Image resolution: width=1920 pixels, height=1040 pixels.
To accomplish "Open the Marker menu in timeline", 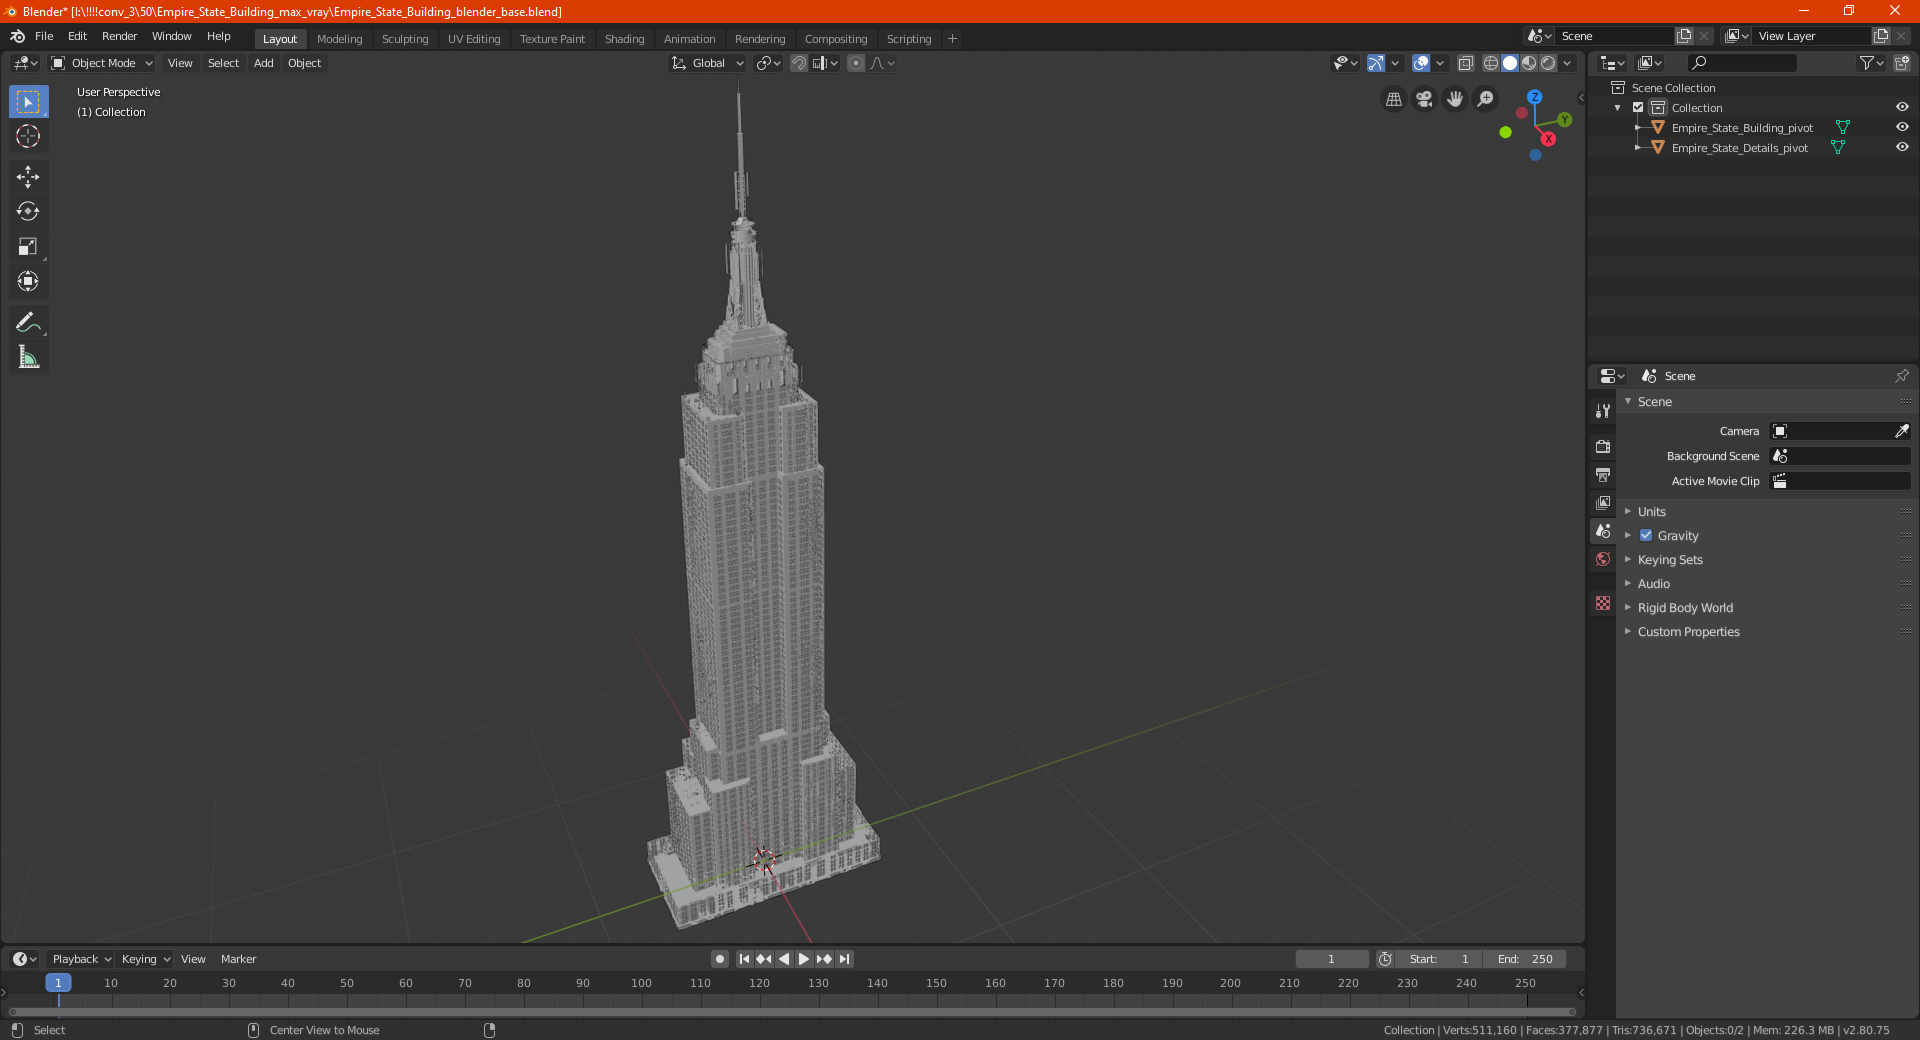I will coord(238,959).
